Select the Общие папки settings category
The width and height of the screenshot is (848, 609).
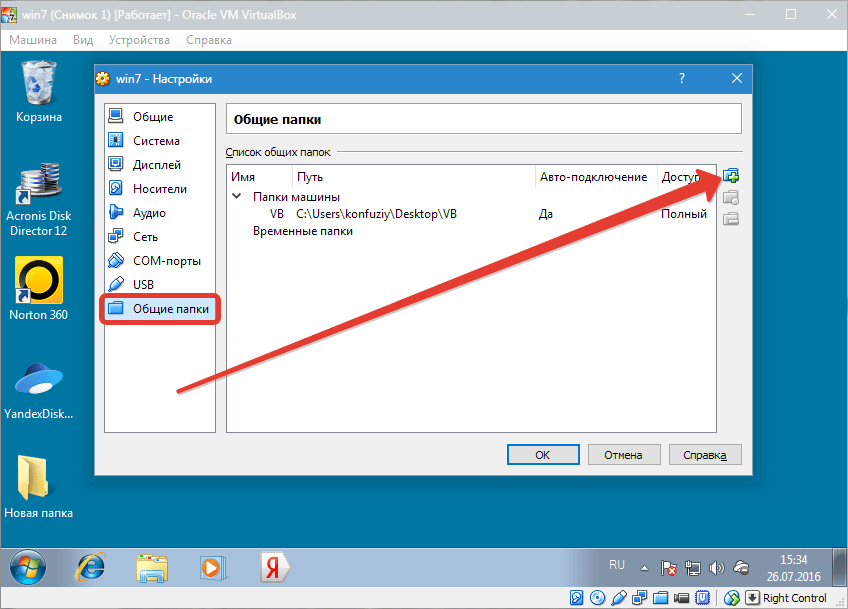160,309
